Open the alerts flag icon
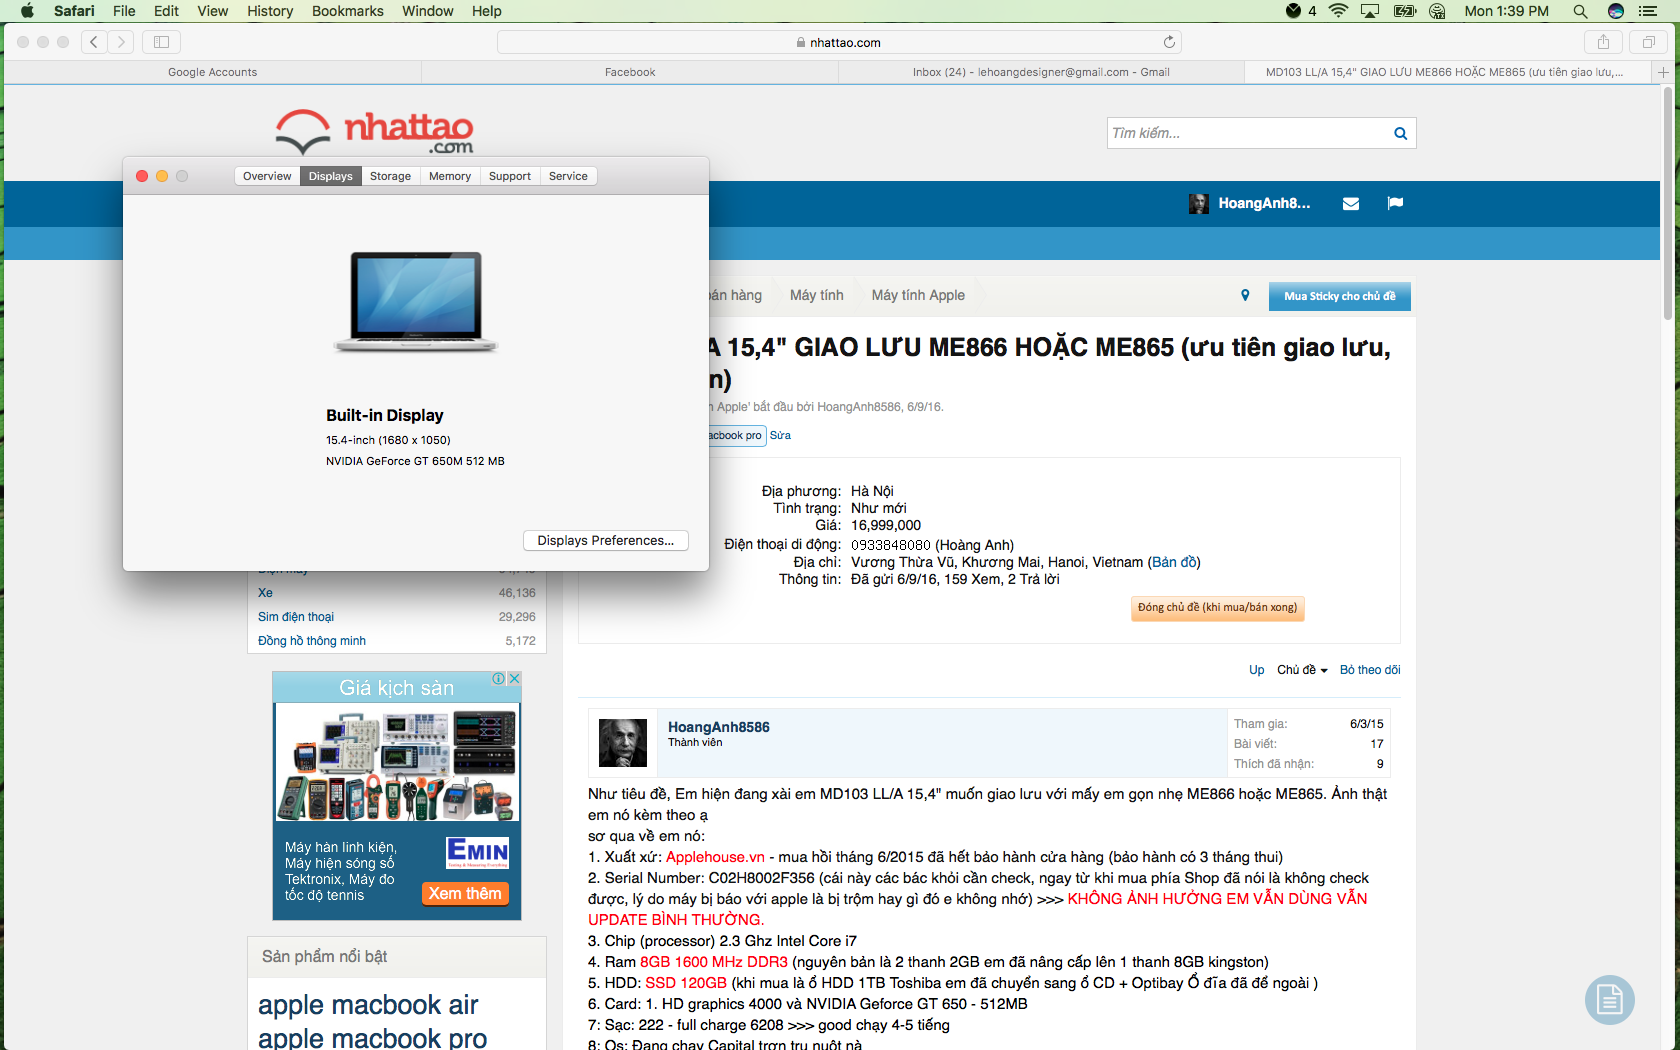This screenshot has height=1050, width=1680. pos(1395,204)
